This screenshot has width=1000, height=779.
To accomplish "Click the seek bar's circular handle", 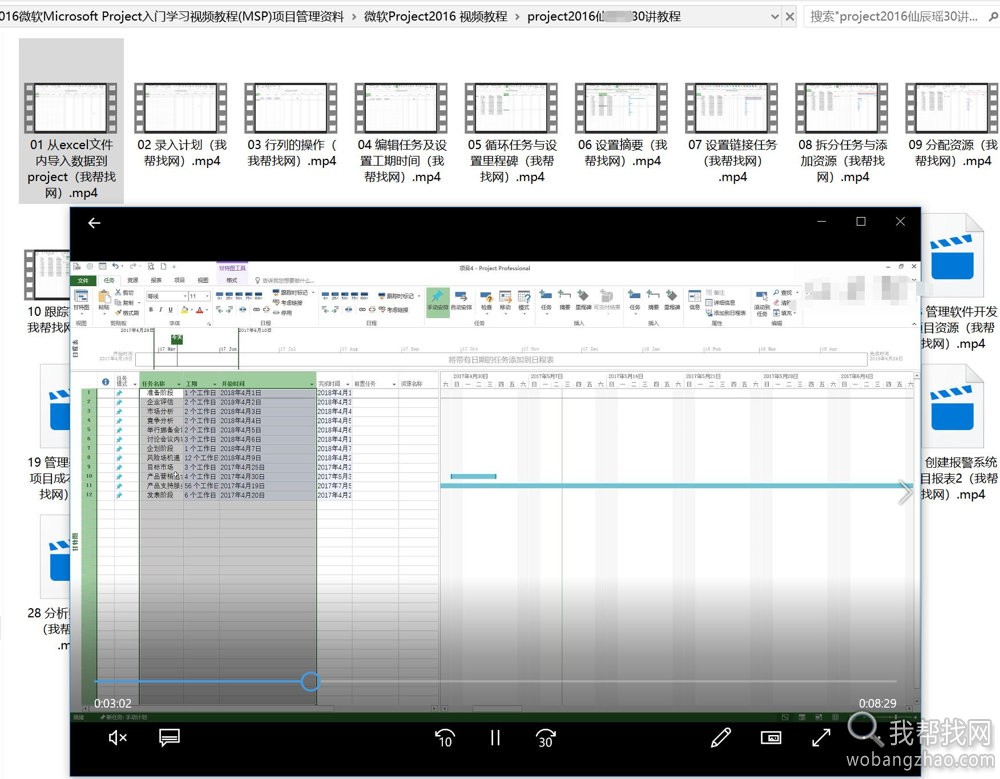I will point(310,681).
